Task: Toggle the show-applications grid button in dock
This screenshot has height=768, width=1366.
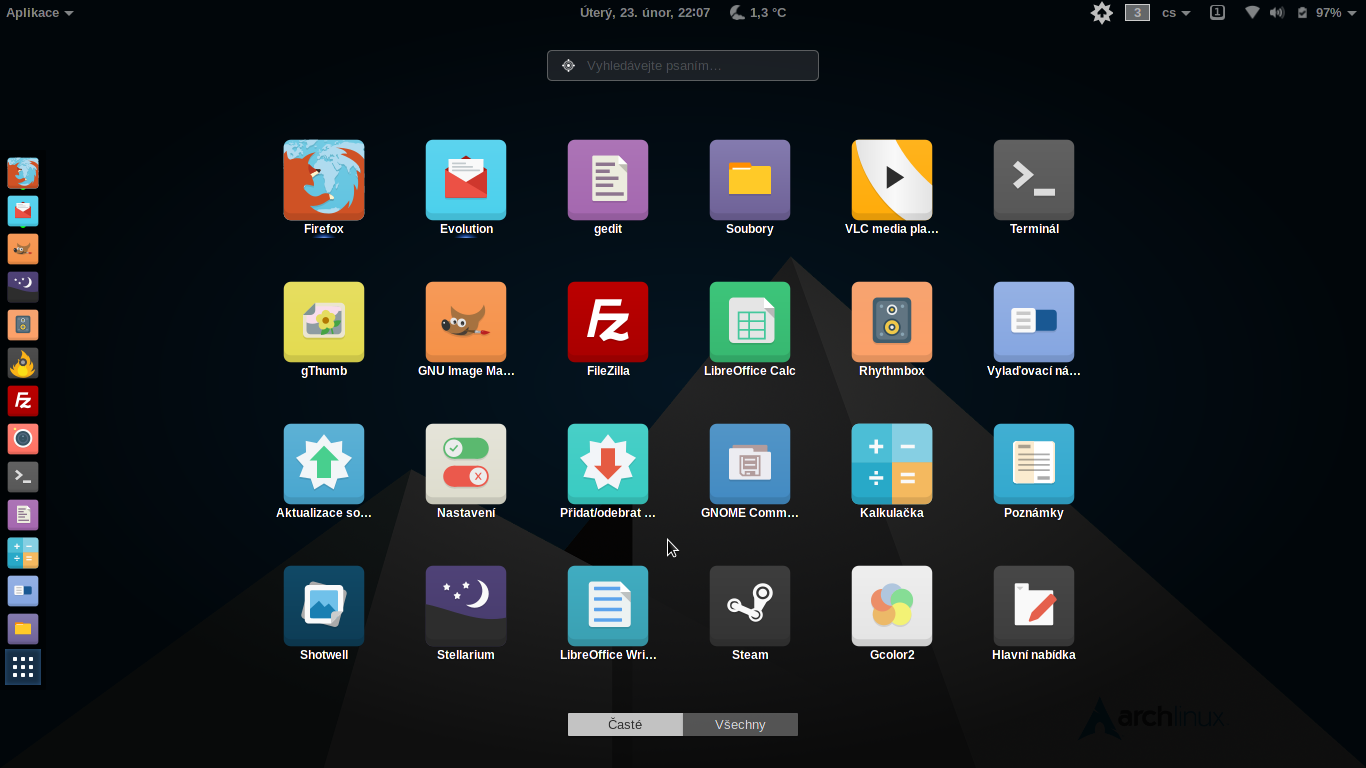Action: pos(23,667)
